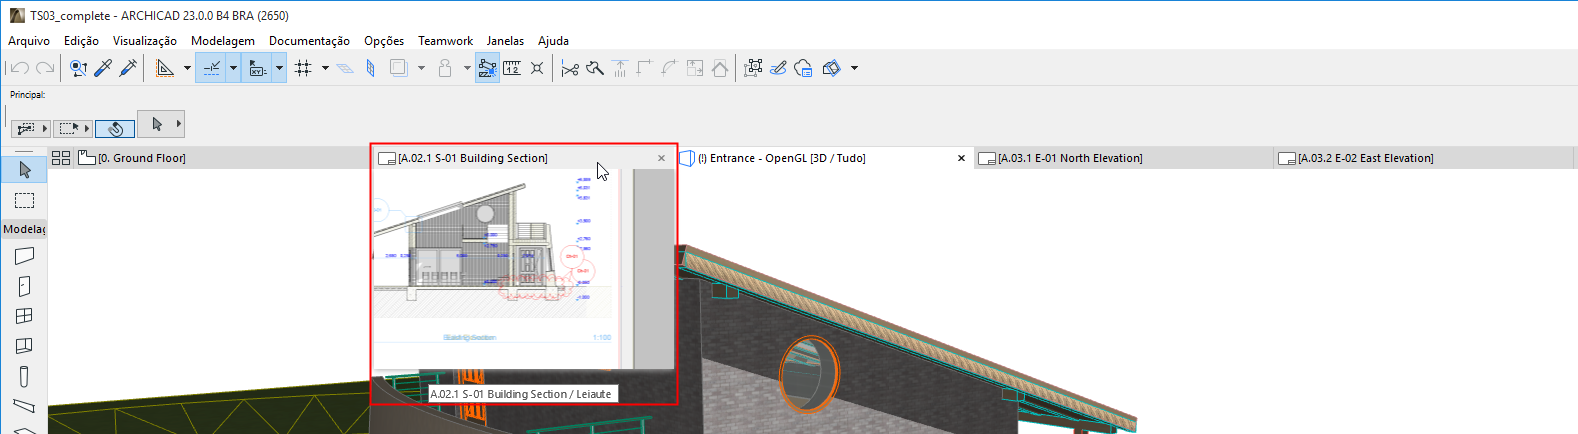Screen dimensions: 1578x434
Task: Click the Editing Plane display icon
Action: 345,68
